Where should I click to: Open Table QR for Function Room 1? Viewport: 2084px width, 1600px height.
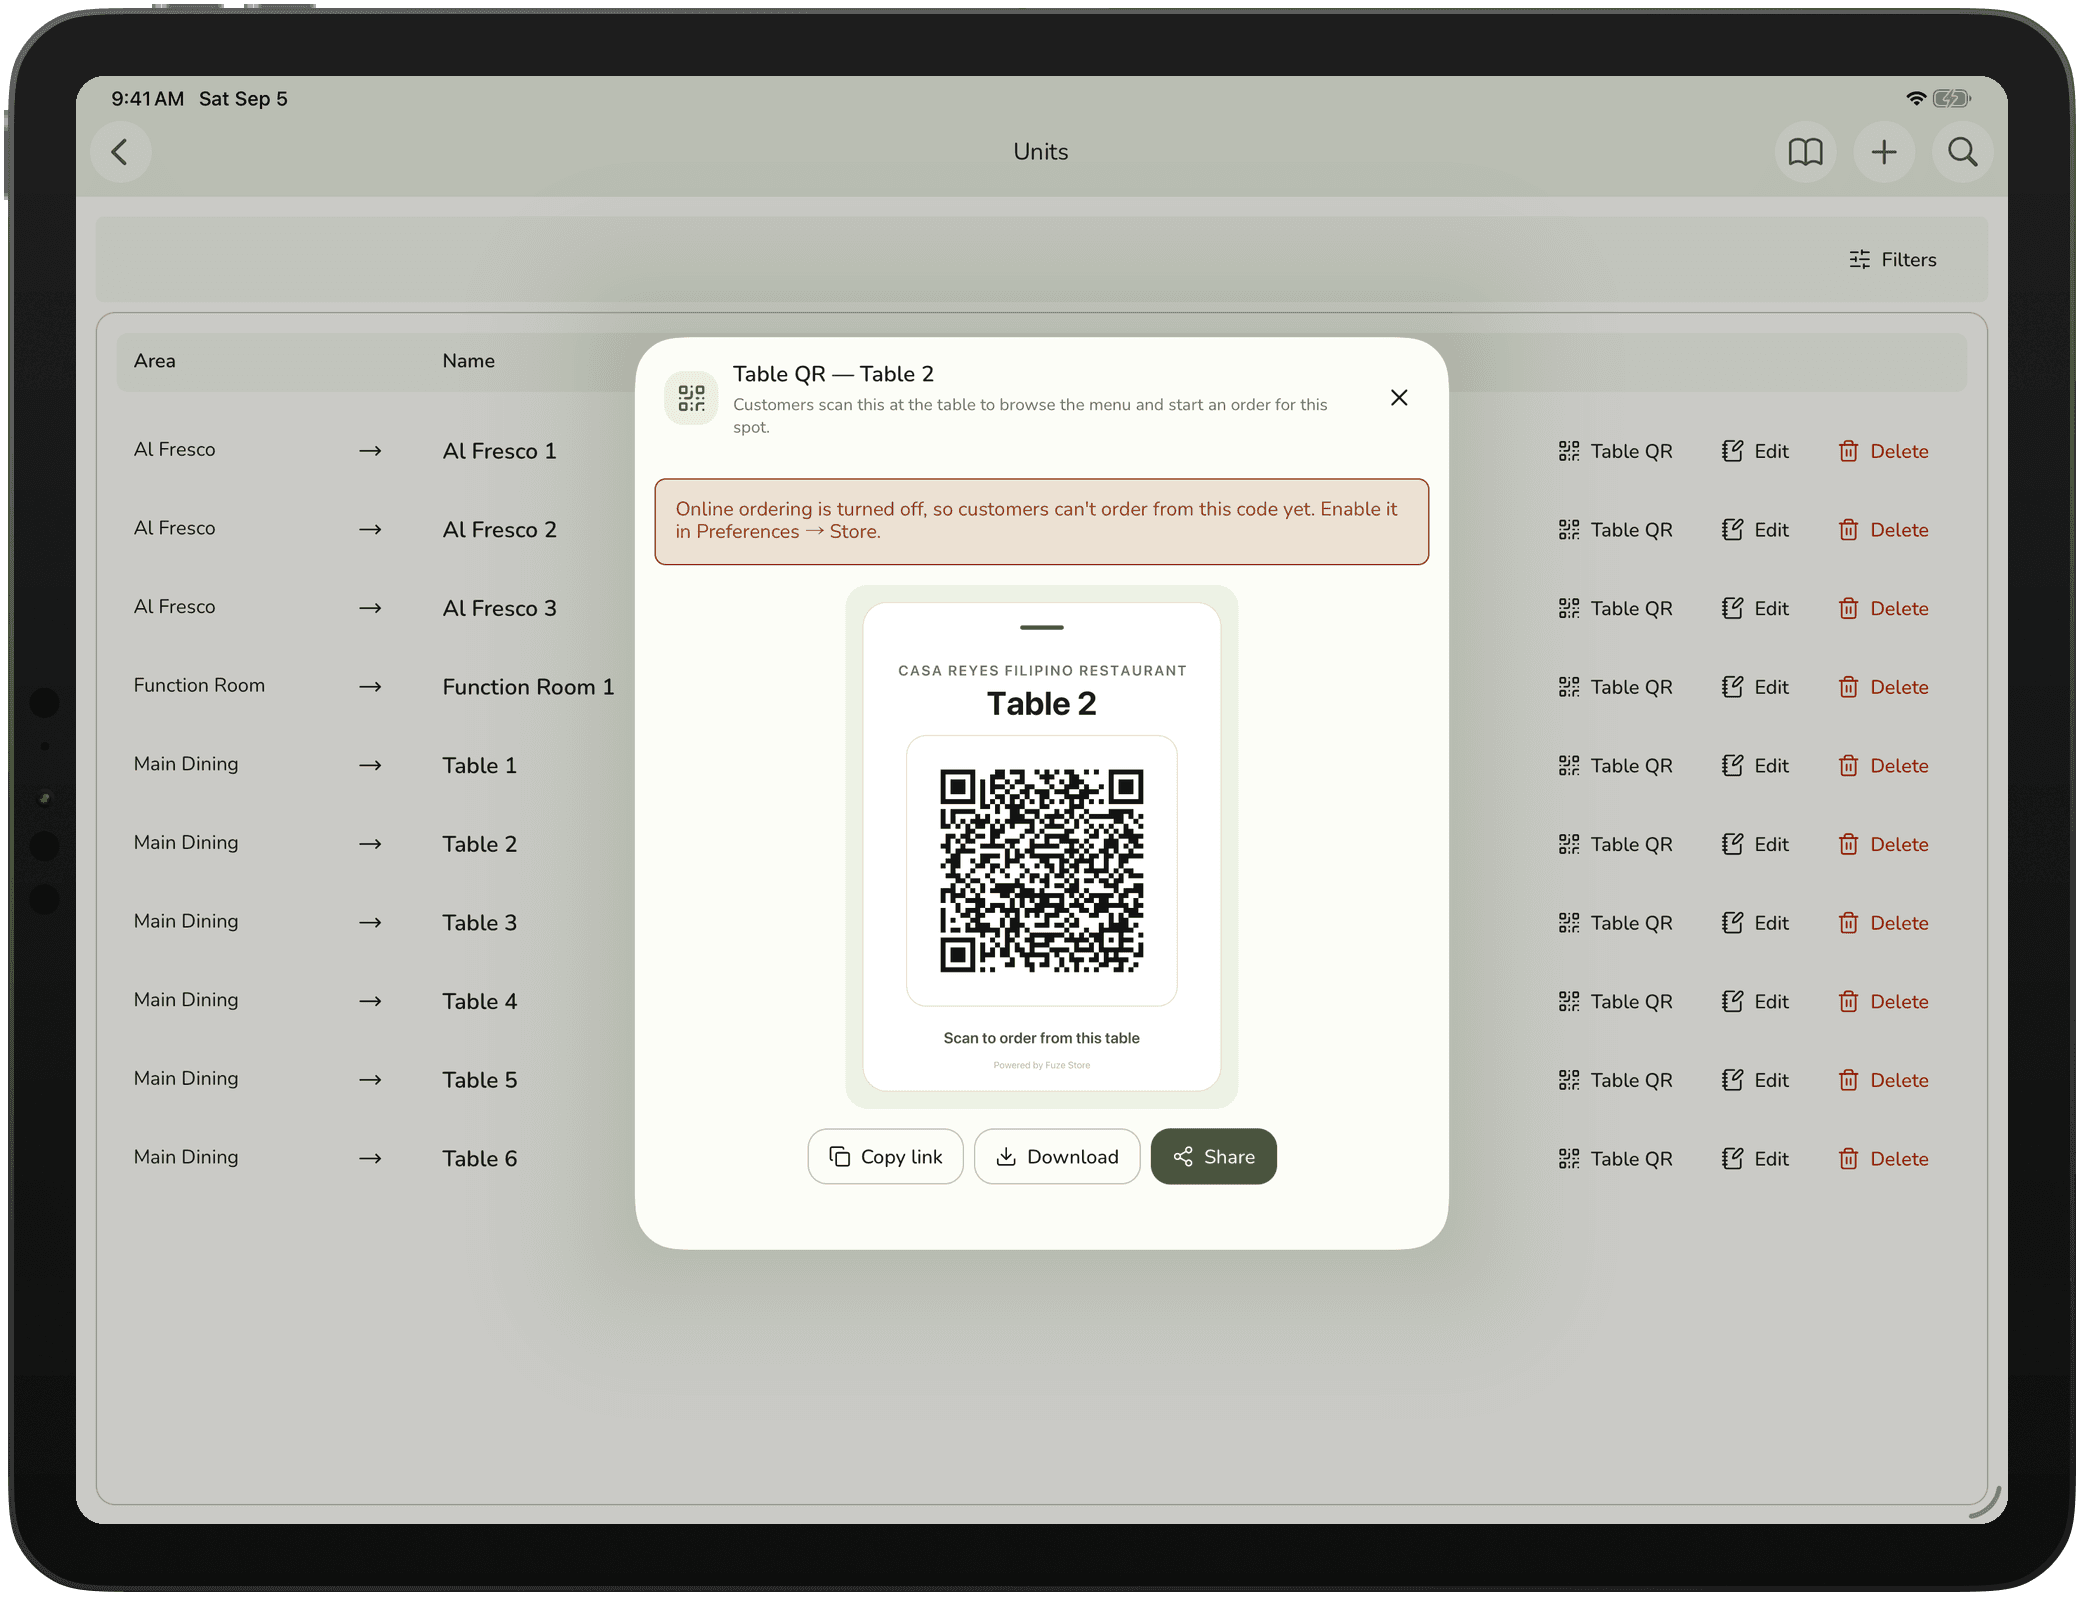click(1615, 687)
